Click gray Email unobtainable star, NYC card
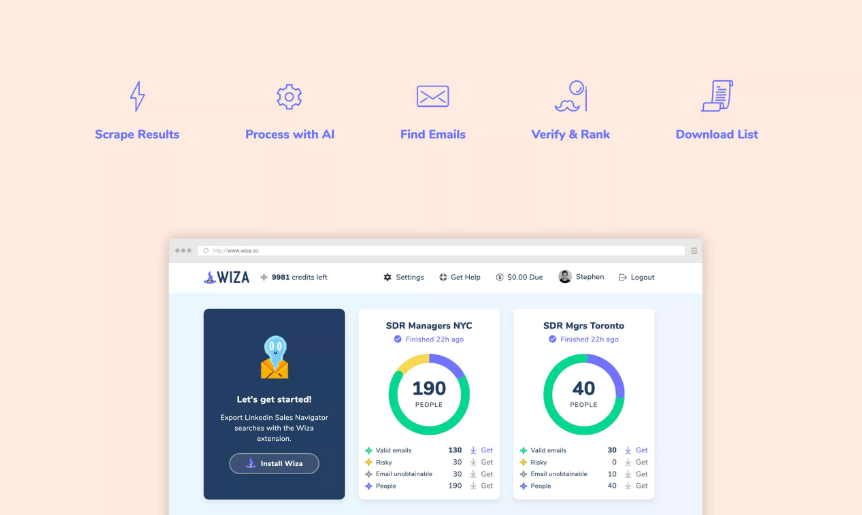 368,474
